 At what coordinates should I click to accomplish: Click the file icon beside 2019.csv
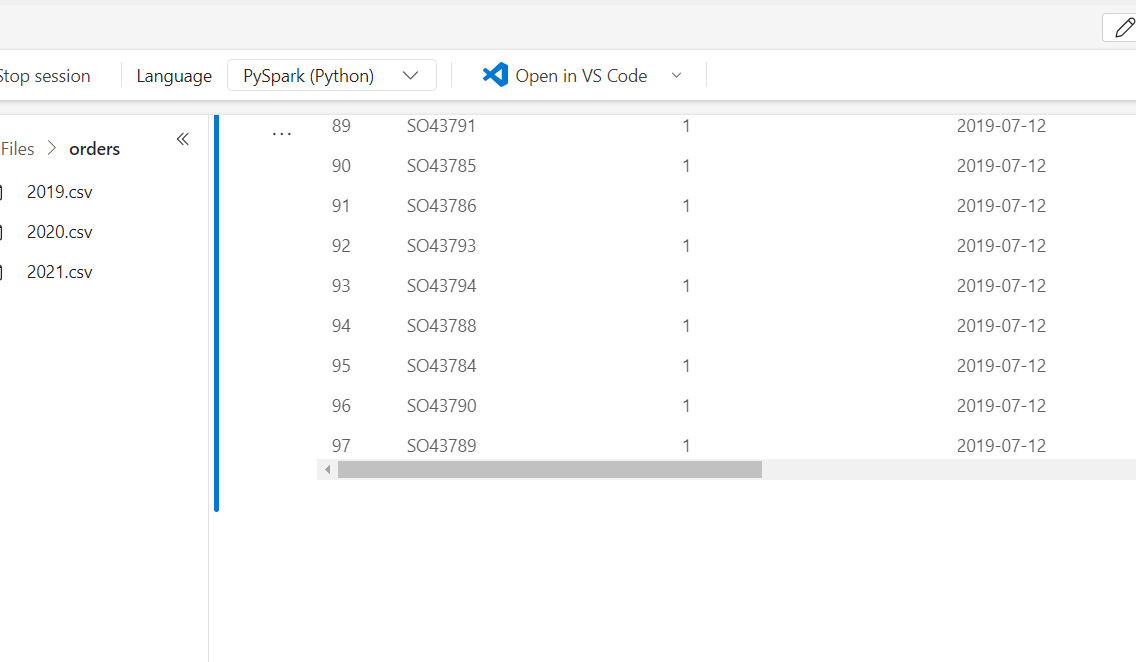(4, 191)
